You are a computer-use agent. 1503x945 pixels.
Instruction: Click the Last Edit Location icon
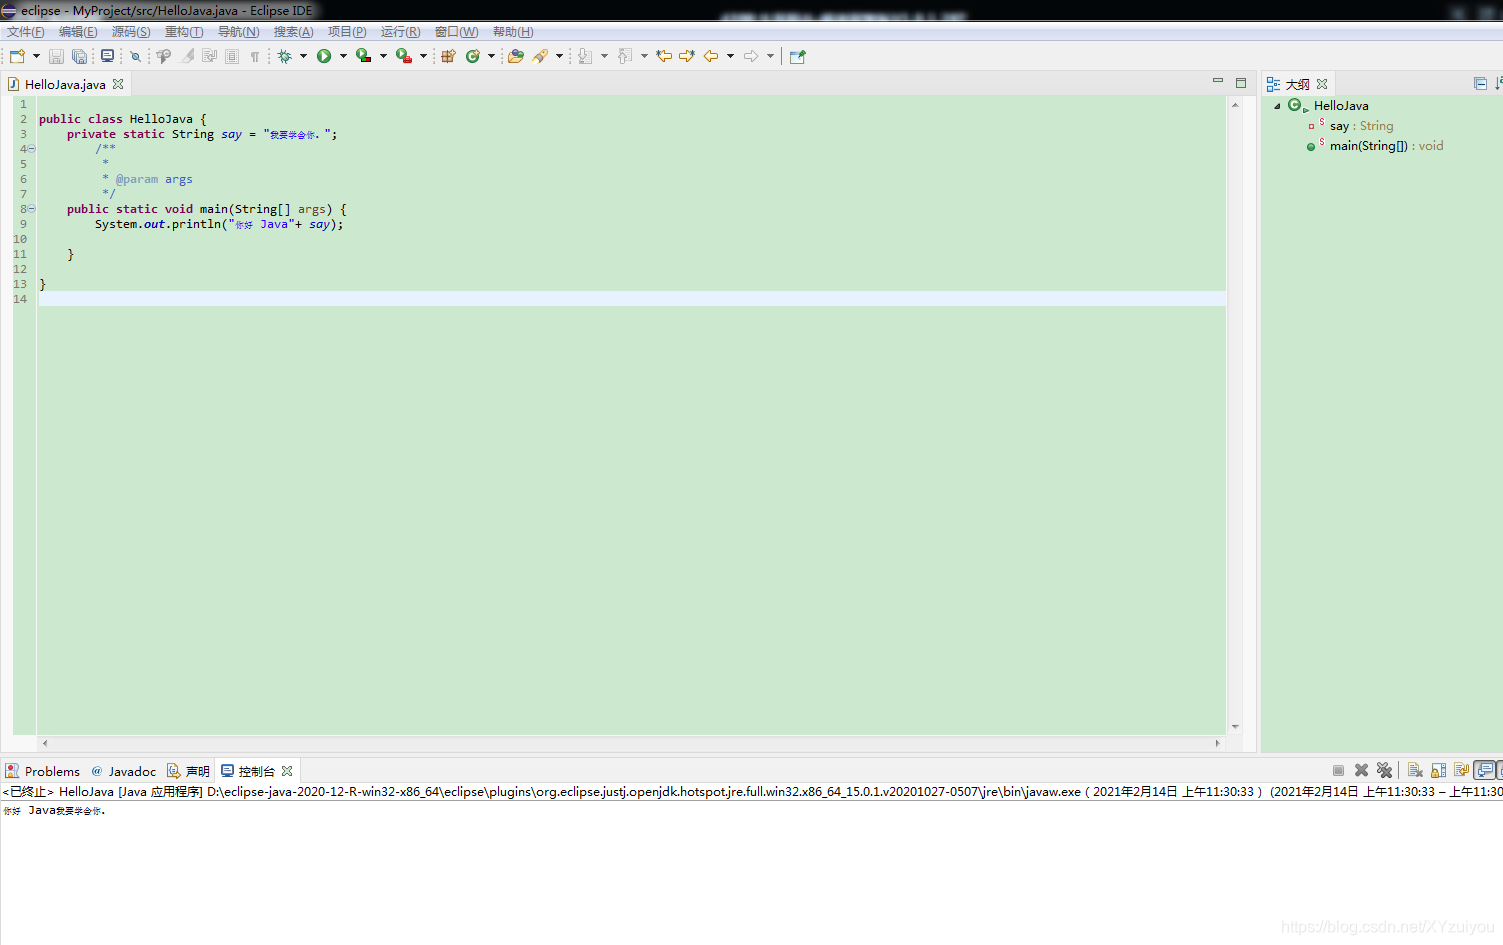pos(664,56)
